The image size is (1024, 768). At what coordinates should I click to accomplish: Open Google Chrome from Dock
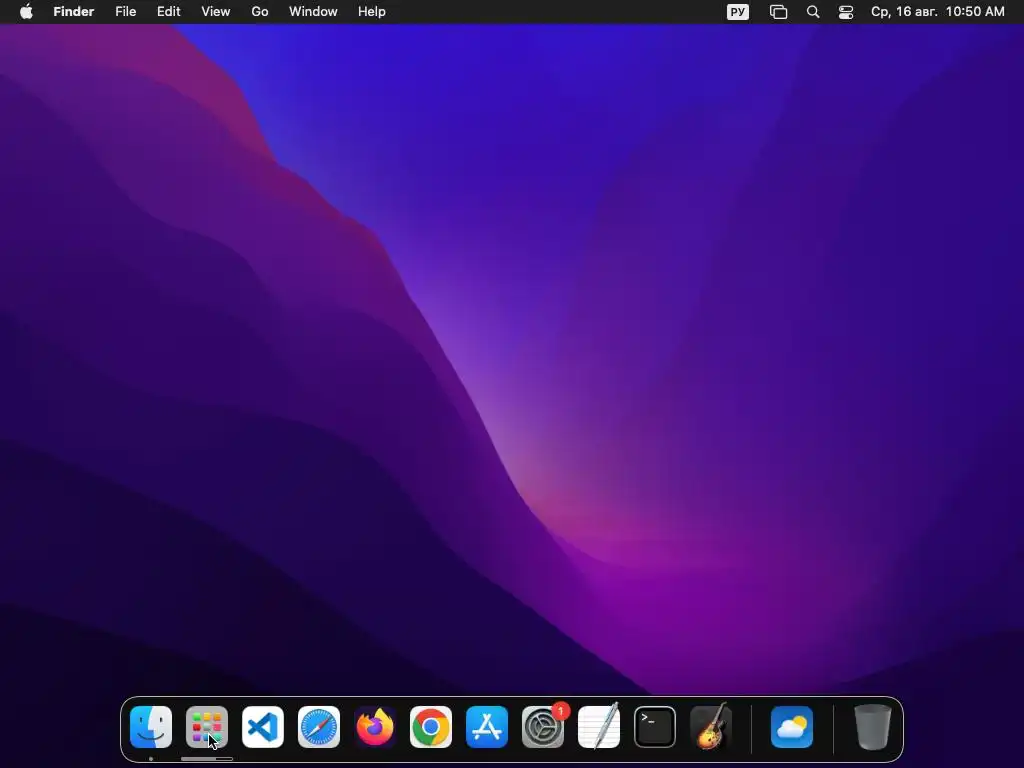(431, 727)
